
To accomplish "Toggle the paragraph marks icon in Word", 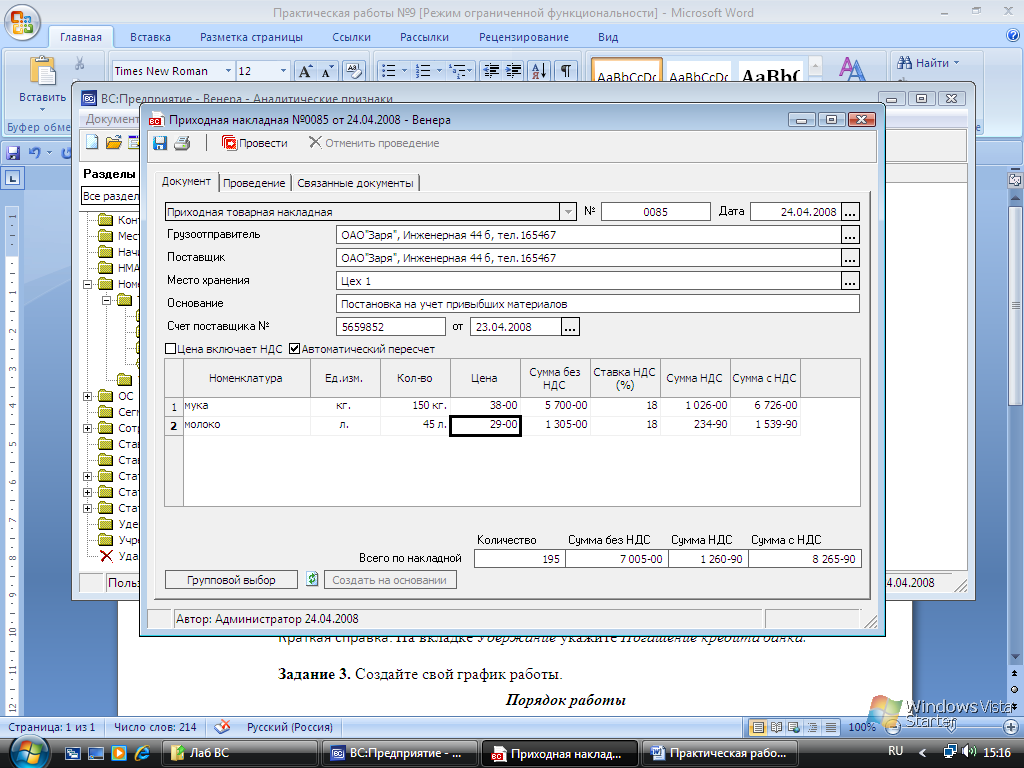I will click(x=566, y=71).
